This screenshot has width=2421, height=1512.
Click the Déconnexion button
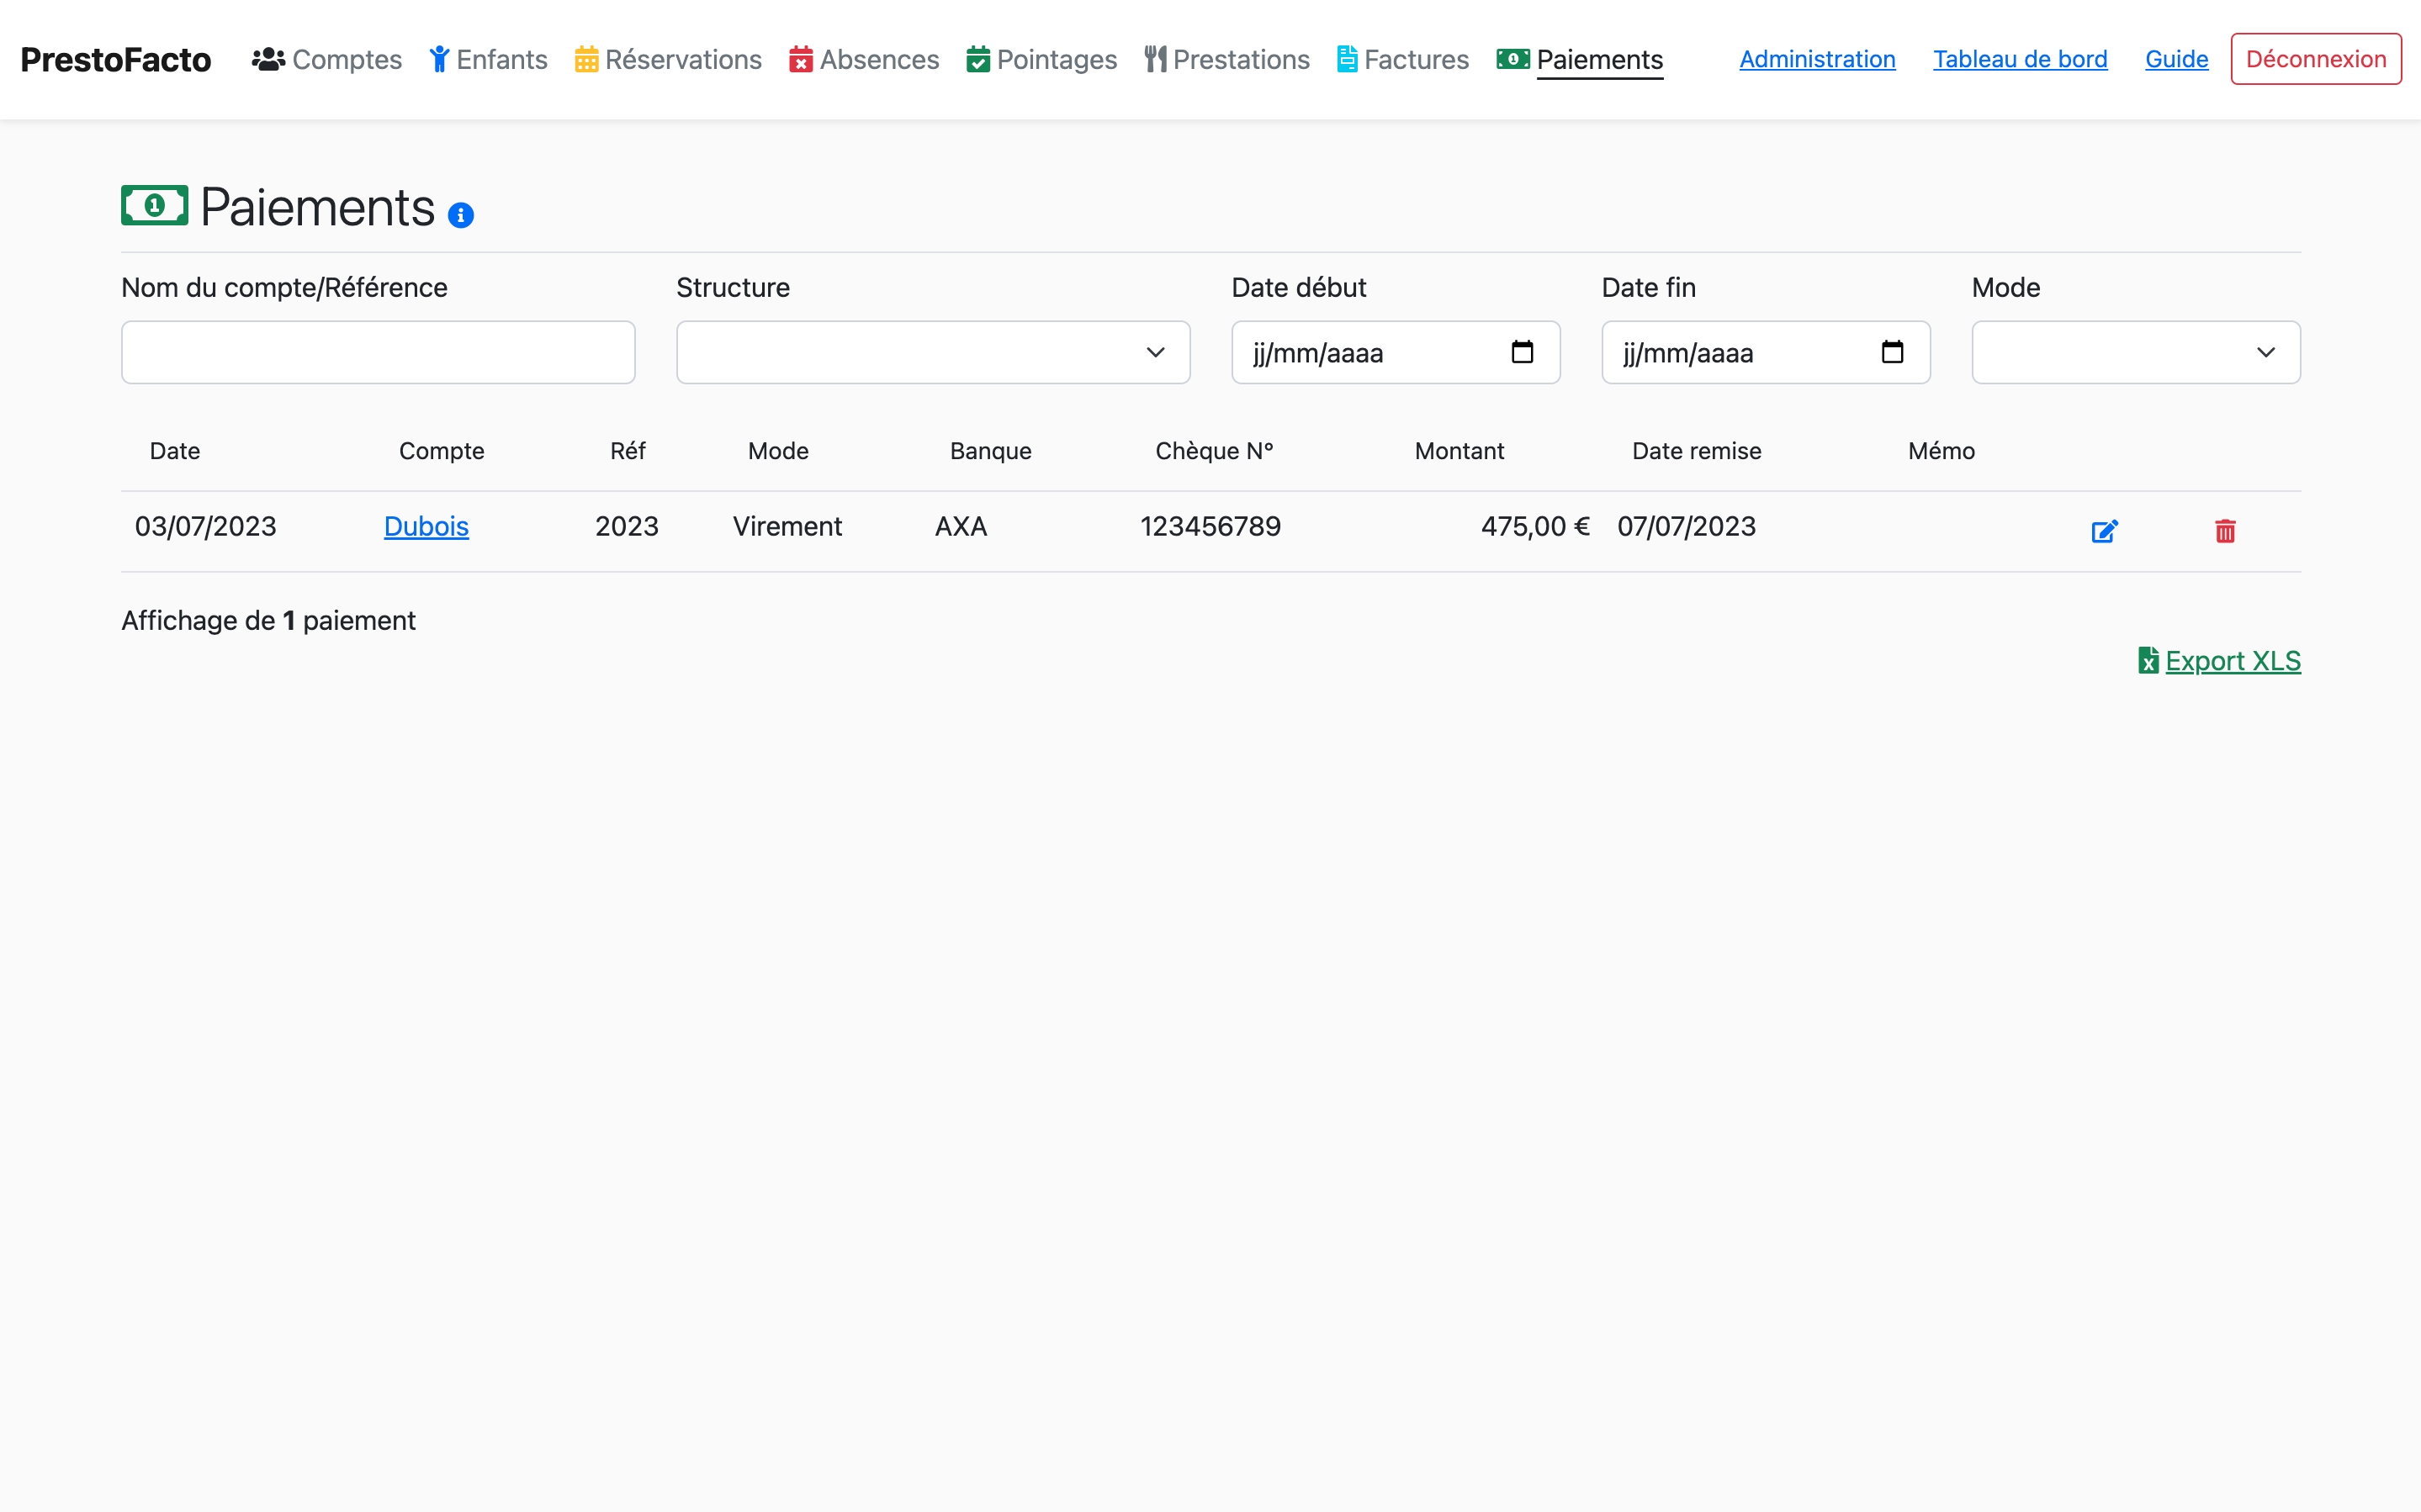pyautogui.click(x=2315, y=59)
